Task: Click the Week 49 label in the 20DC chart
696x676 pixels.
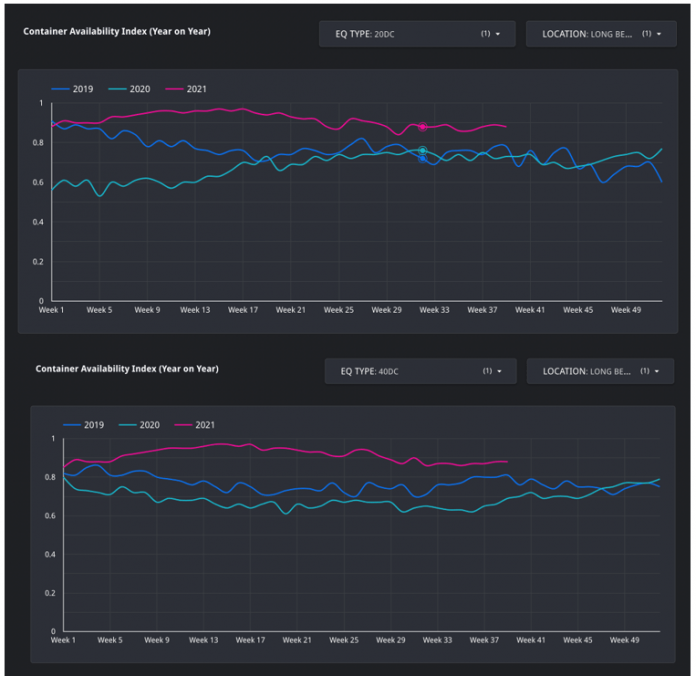Action: click(x=626, y=310)
